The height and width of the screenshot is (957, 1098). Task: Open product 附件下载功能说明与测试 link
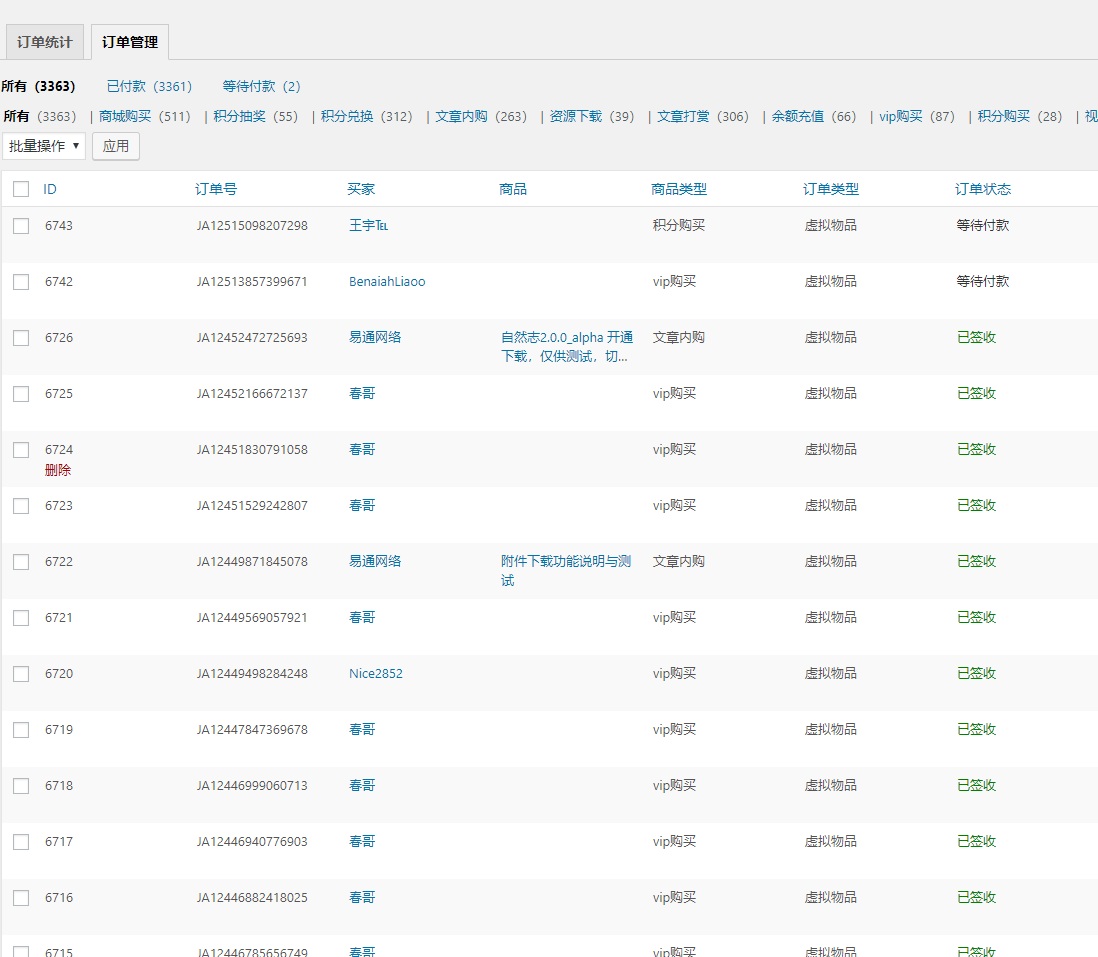pos(566,571)
